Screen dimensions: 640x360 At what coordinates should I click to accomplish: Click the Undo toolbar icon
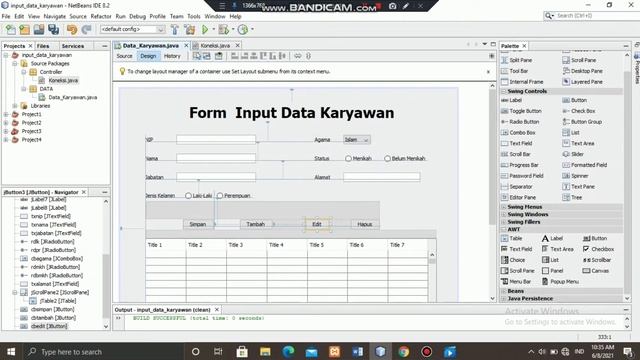point(72,29)
